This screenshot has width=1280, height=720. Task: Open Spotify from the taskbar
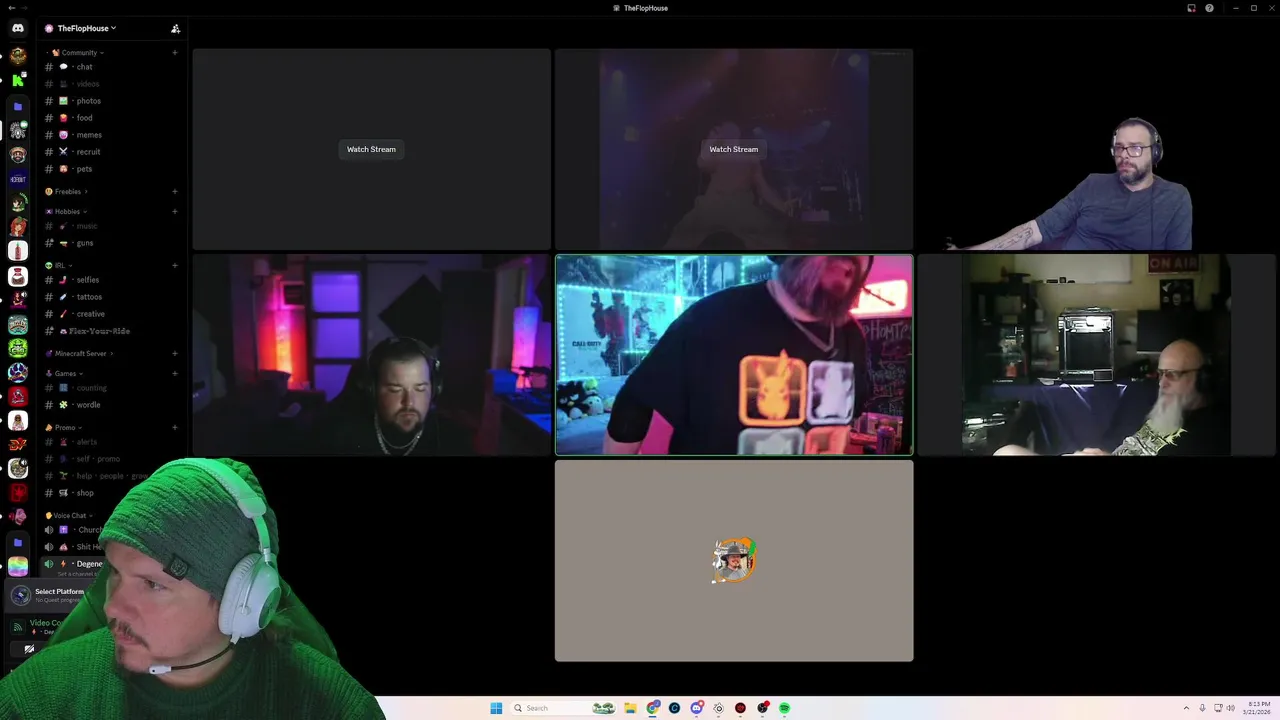(784, 708)
